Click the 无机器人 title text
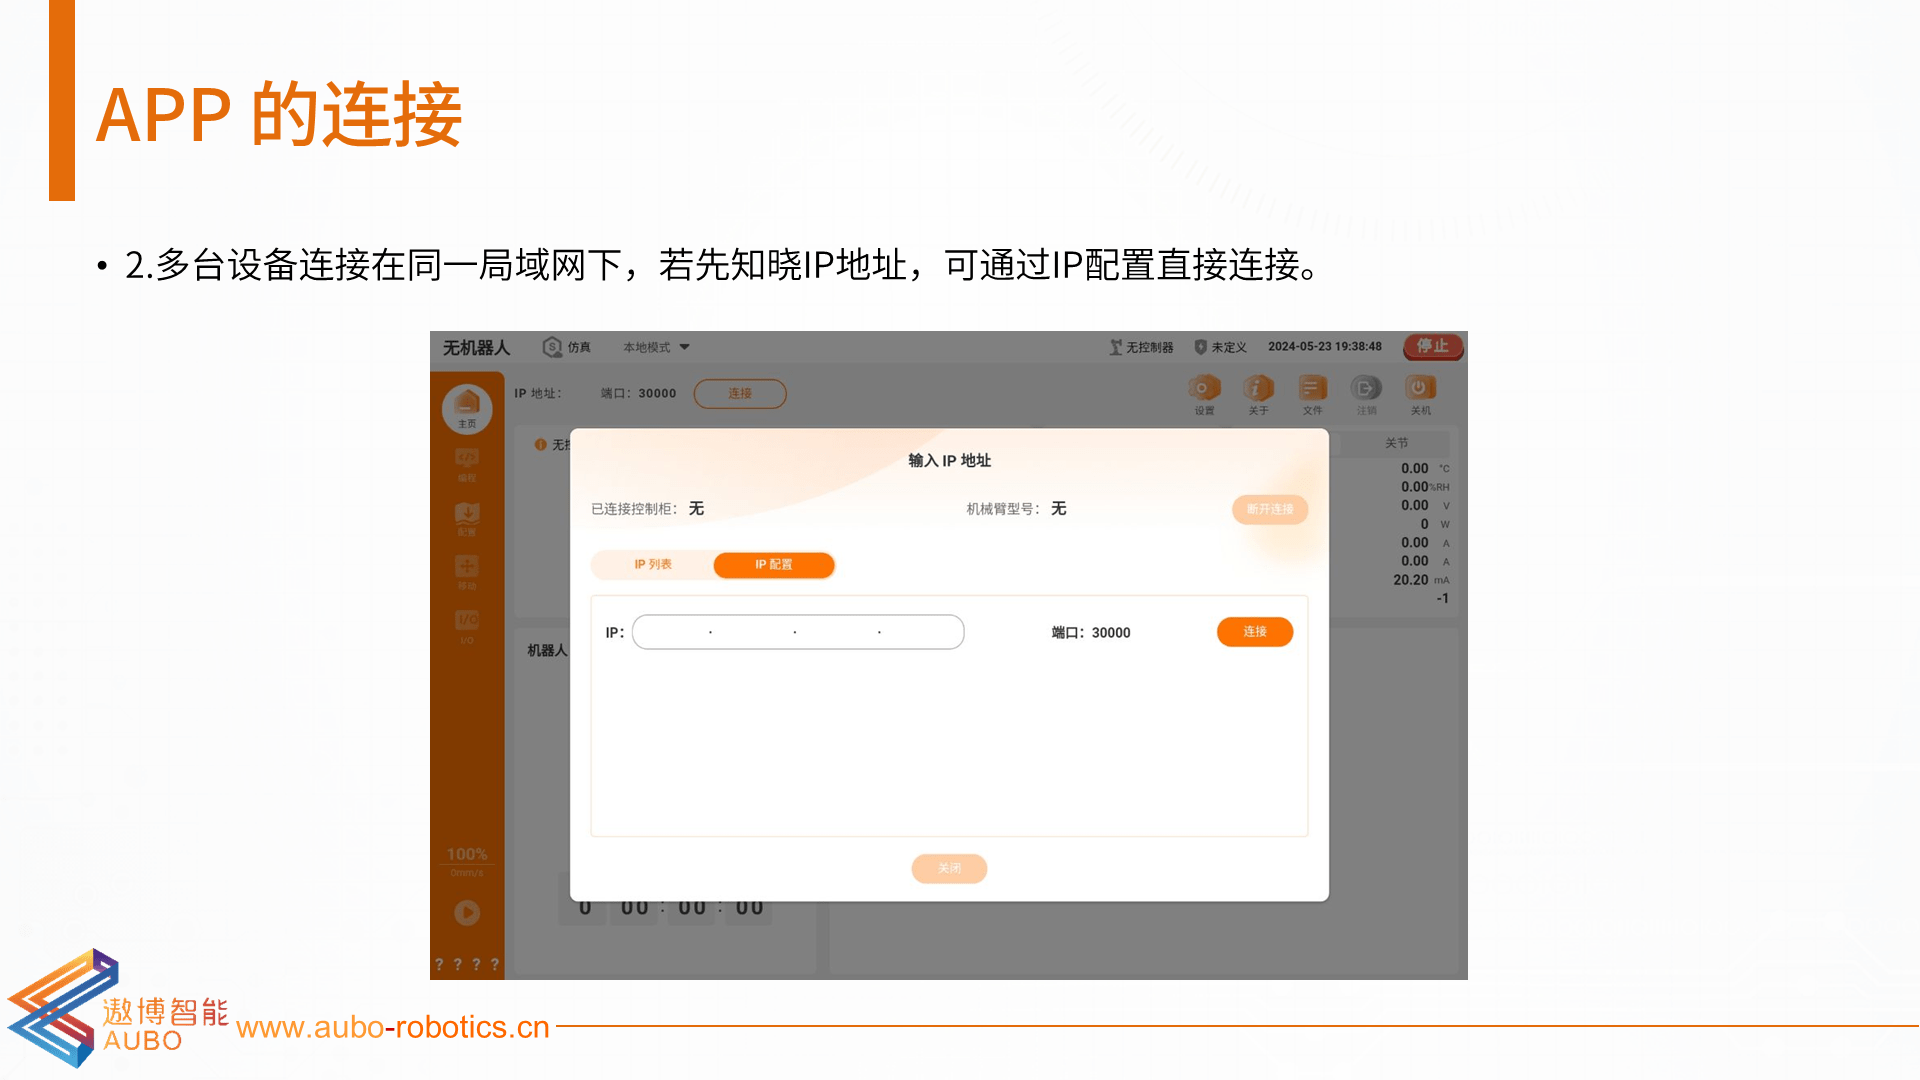 point(477,347)
